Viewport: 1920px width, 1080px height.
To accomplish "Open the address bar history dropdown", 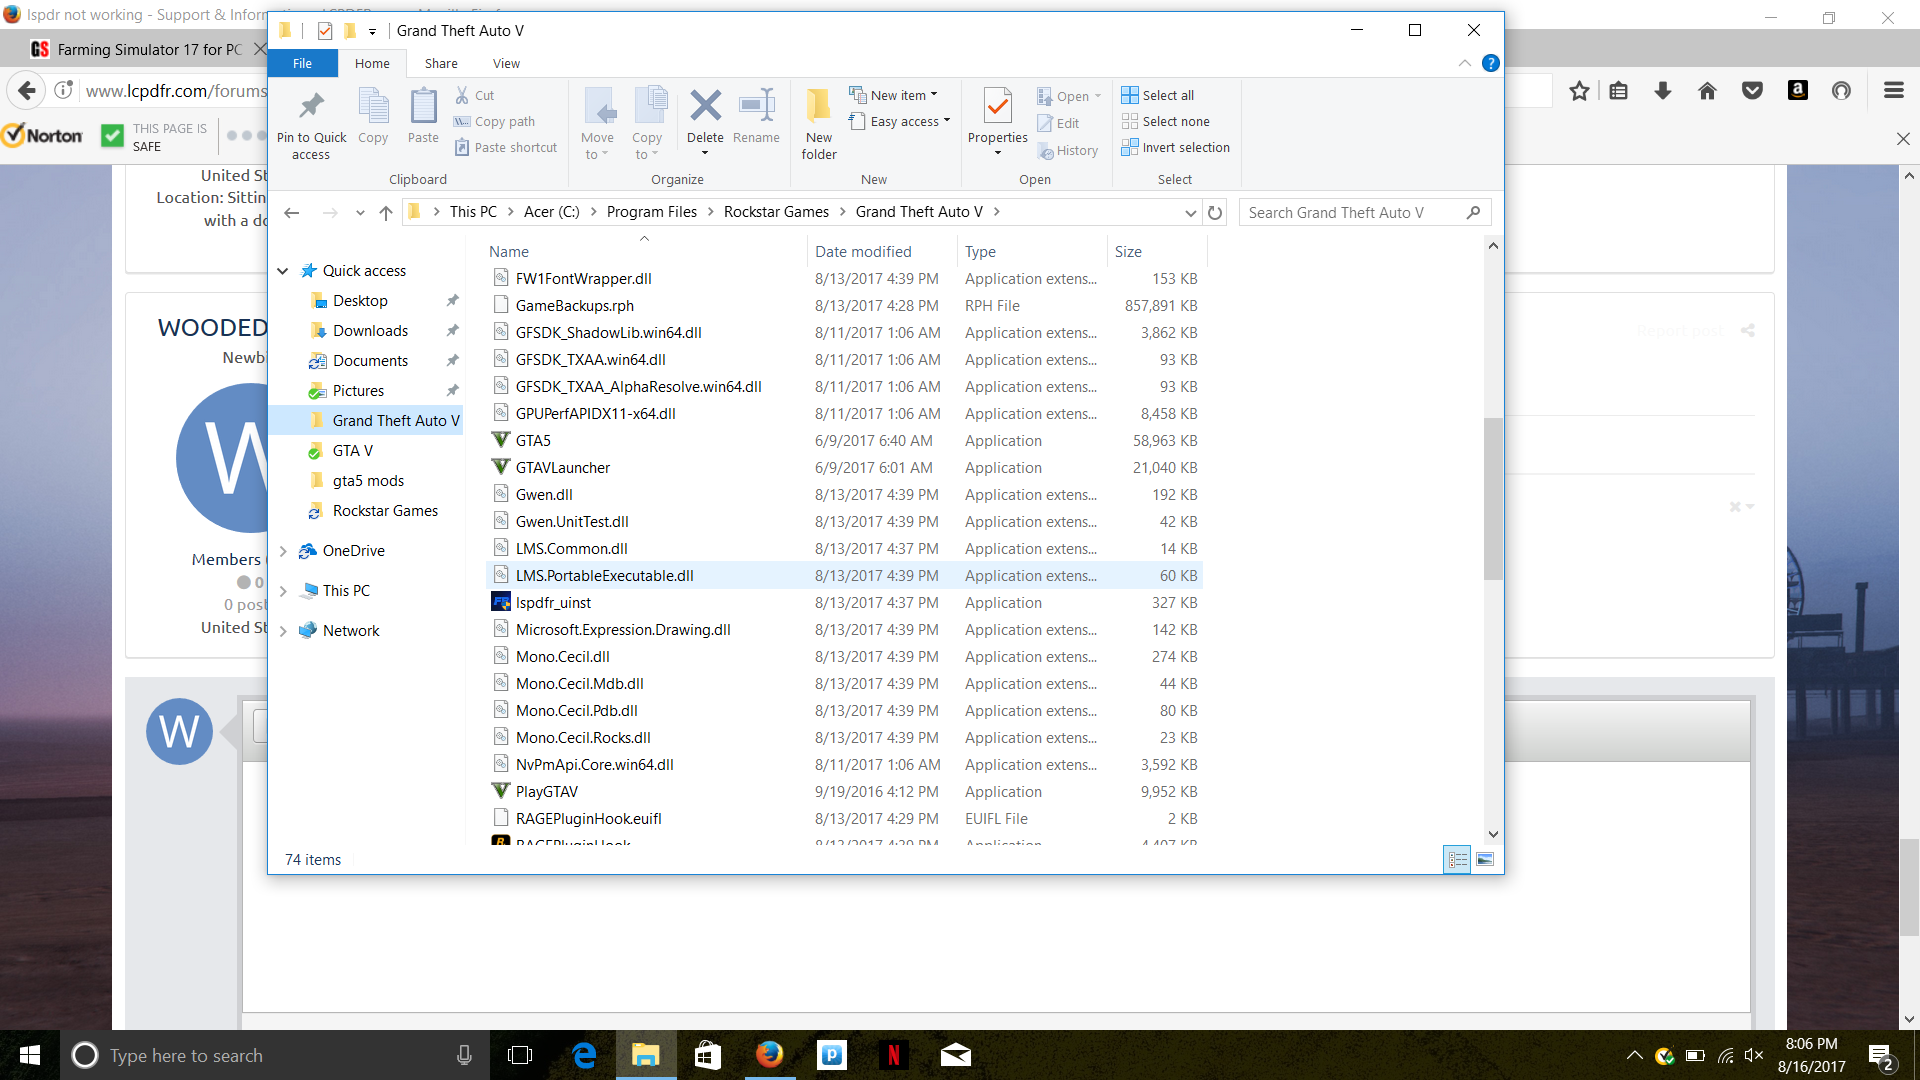I will pos(1190,212).
